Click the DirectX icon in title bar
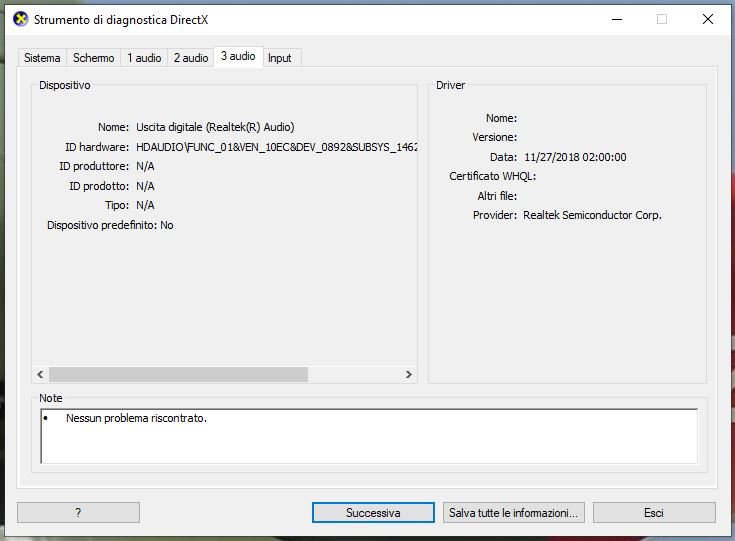 click(x=20, y=19)
